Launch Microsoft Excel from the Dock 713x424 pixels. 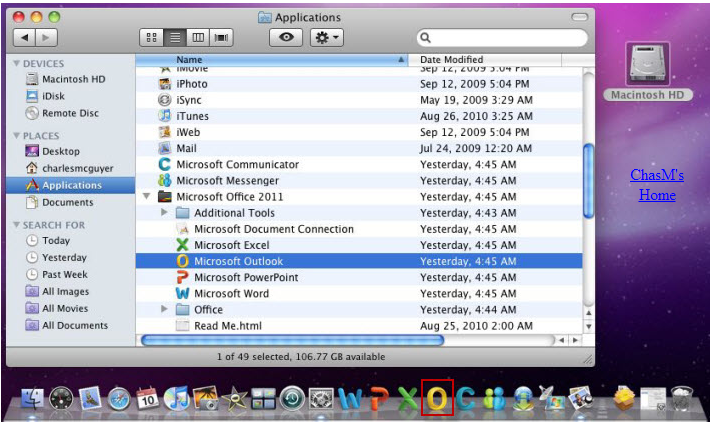pos(407,399)
